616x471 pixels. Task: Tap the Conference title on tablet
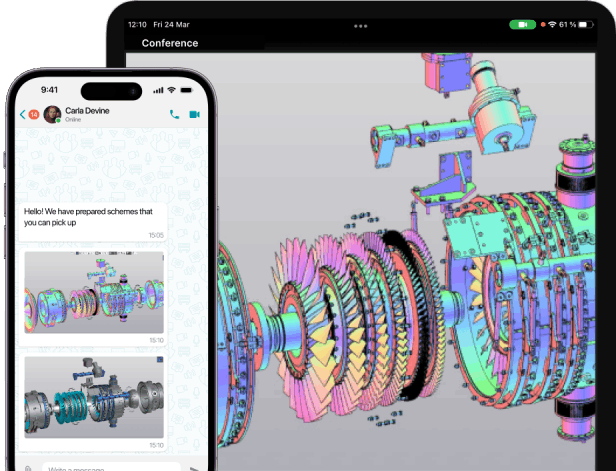pos(170,43)
